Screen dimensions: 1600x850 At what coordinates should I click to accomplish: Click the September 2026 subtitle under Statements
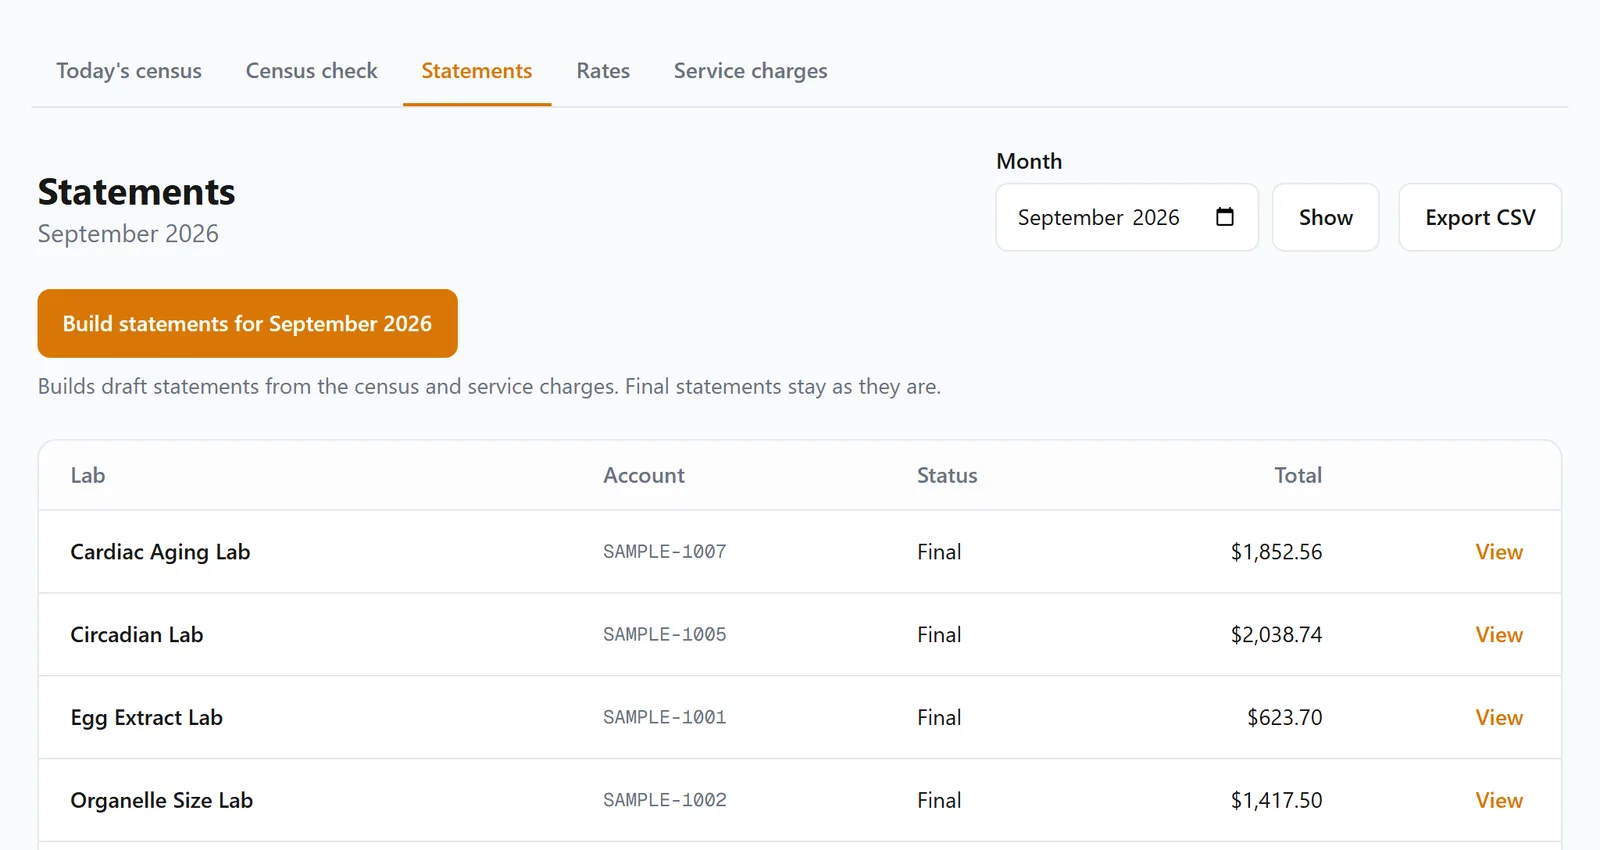pyautogui.click(x=128, y=234)
